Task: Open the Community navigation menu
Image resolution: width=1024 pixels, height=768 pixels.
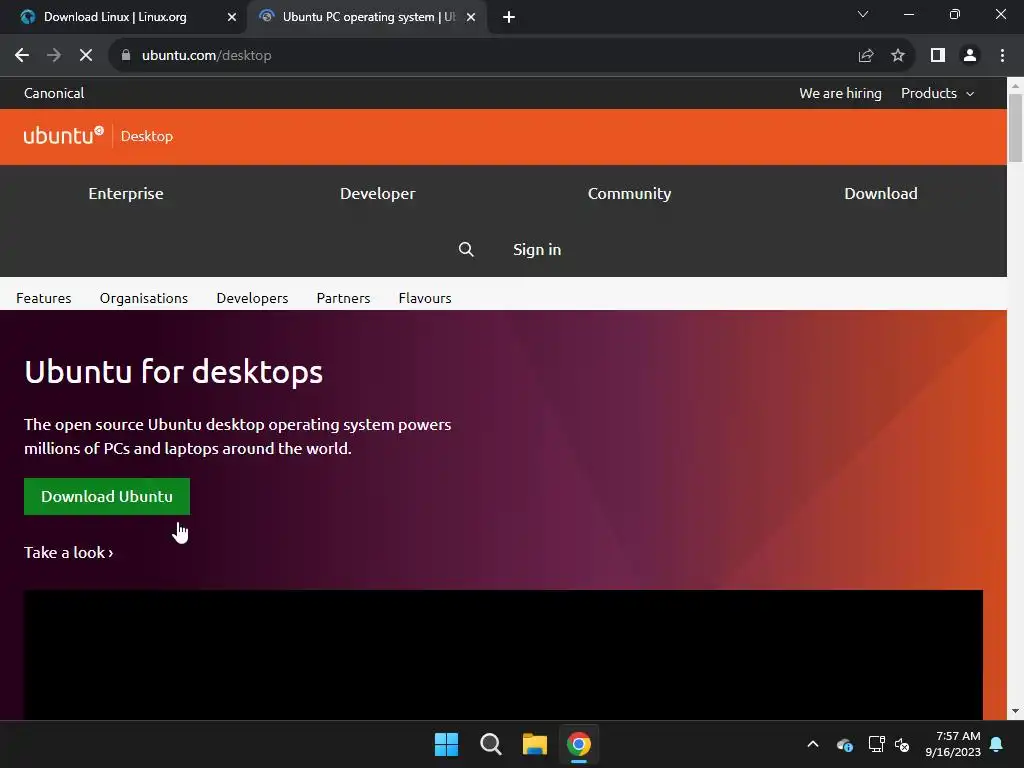Action: click(630, 193)
